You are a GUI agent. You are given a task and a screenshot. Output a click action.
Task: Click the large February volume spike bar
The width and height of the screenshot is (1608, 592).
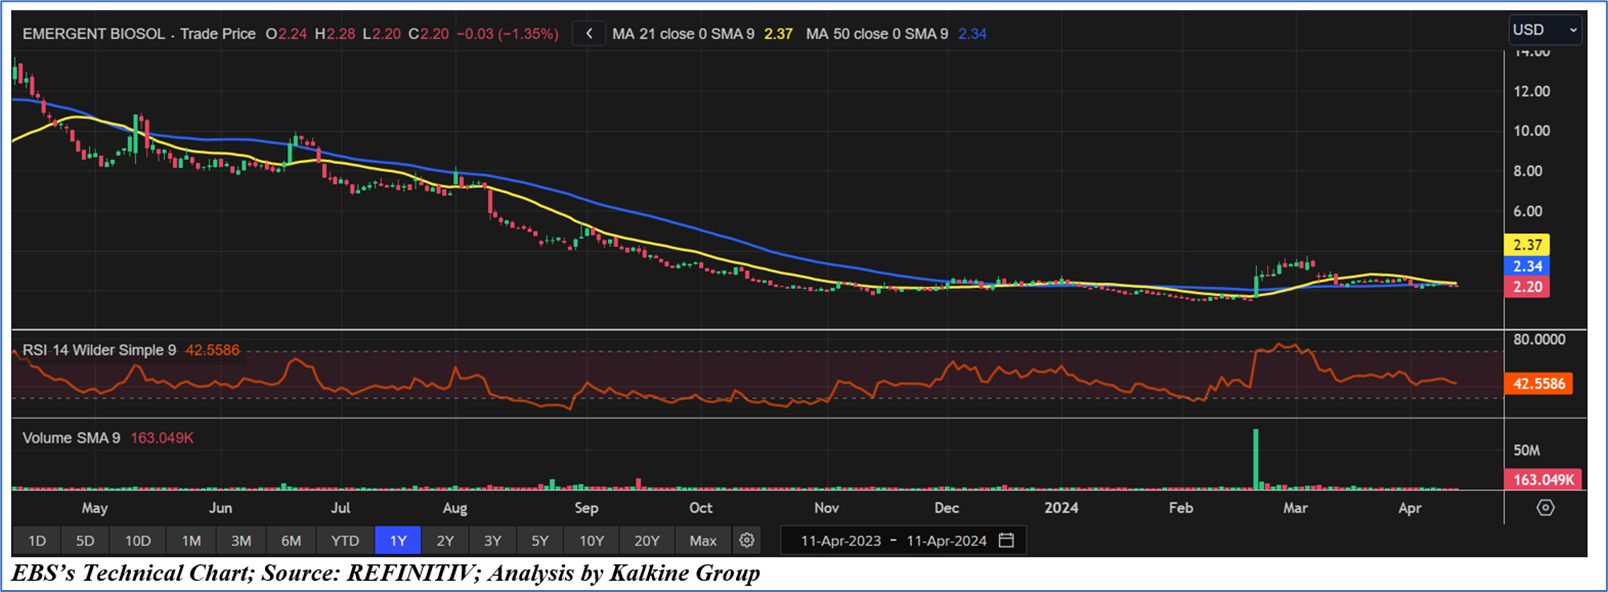coord(1256,459)
